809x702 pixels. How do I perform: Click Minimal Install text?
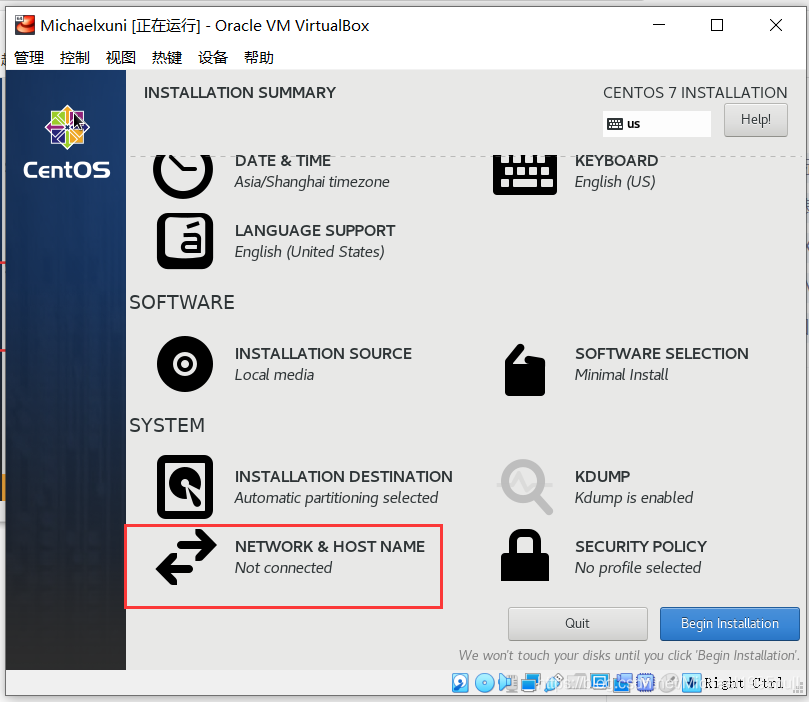[621, 374]
